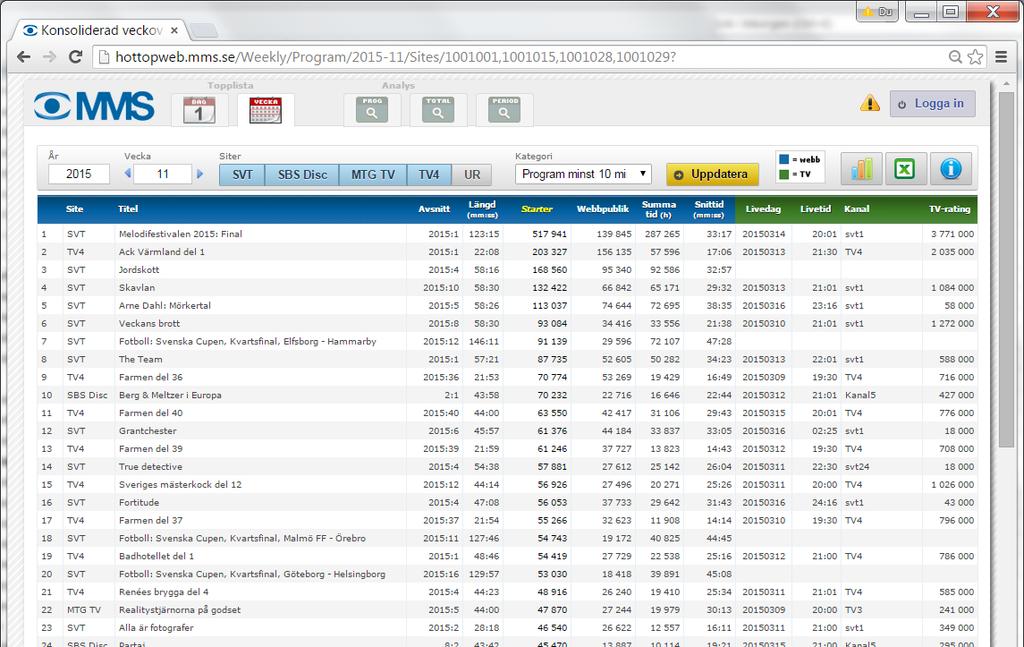This screenshot has width=1024, height=647.
Task: Click the yellow warning triangle icon
Action: (x=870, y=103)
